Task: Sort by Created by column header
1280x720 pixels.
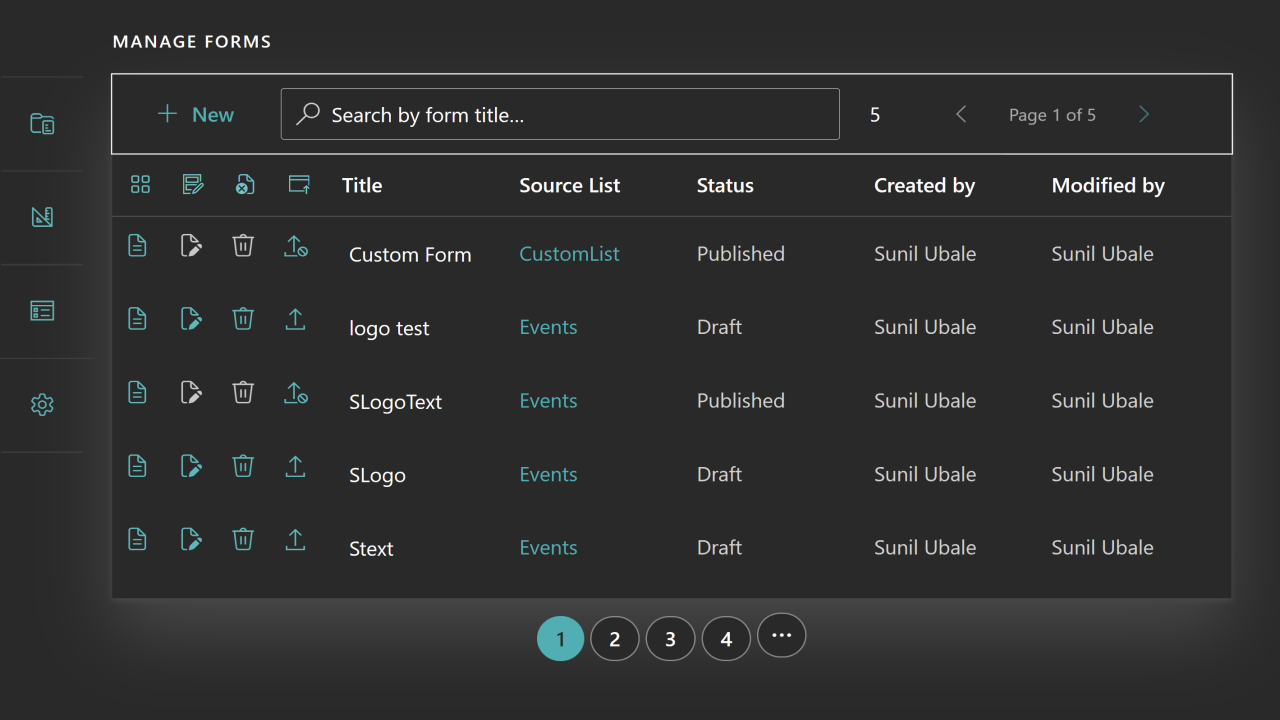Action: [x=924, y=185]
